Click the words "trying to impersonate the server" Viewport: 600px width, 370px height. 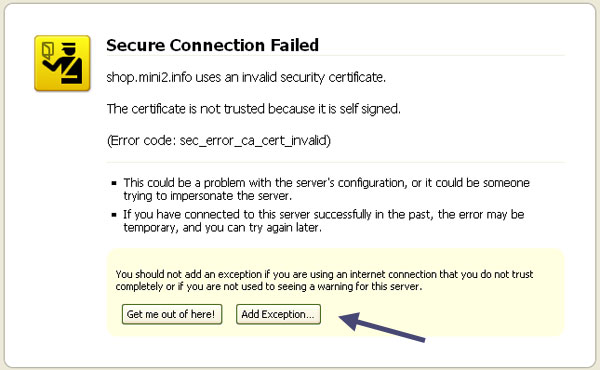[207, 196]
